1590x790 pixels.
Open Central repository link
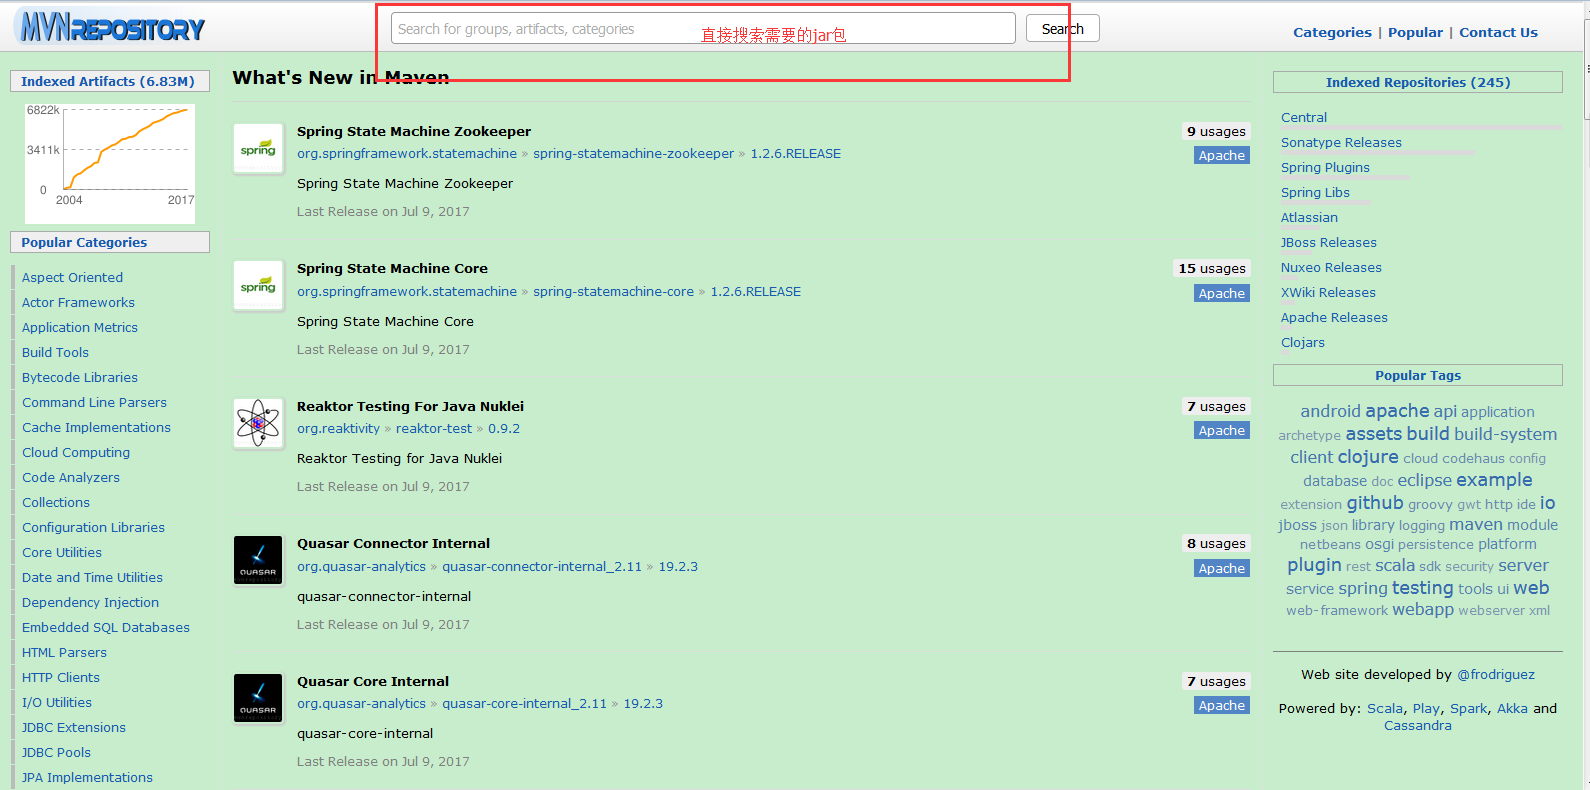coord(1304,117)
